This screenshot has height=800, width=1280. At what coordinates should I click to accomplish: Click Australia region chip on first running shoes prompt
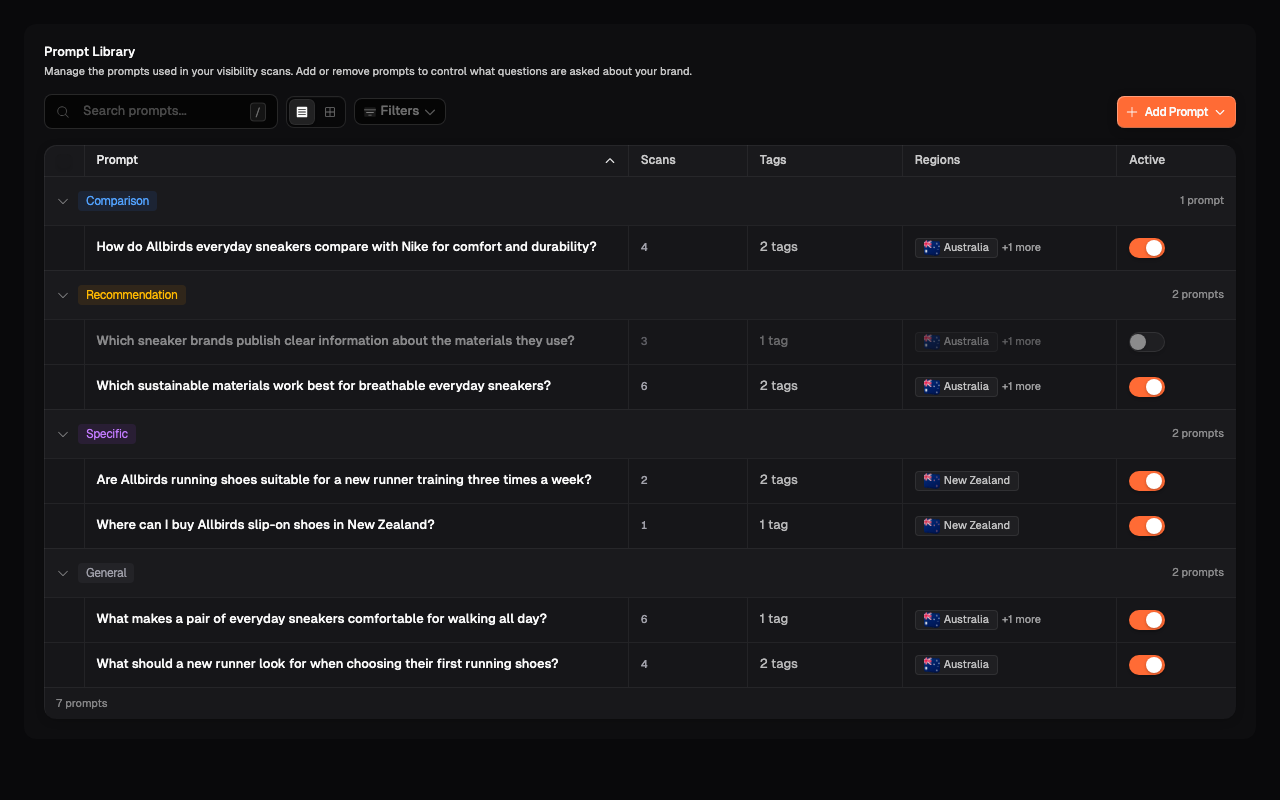click(x=956, y=665)
